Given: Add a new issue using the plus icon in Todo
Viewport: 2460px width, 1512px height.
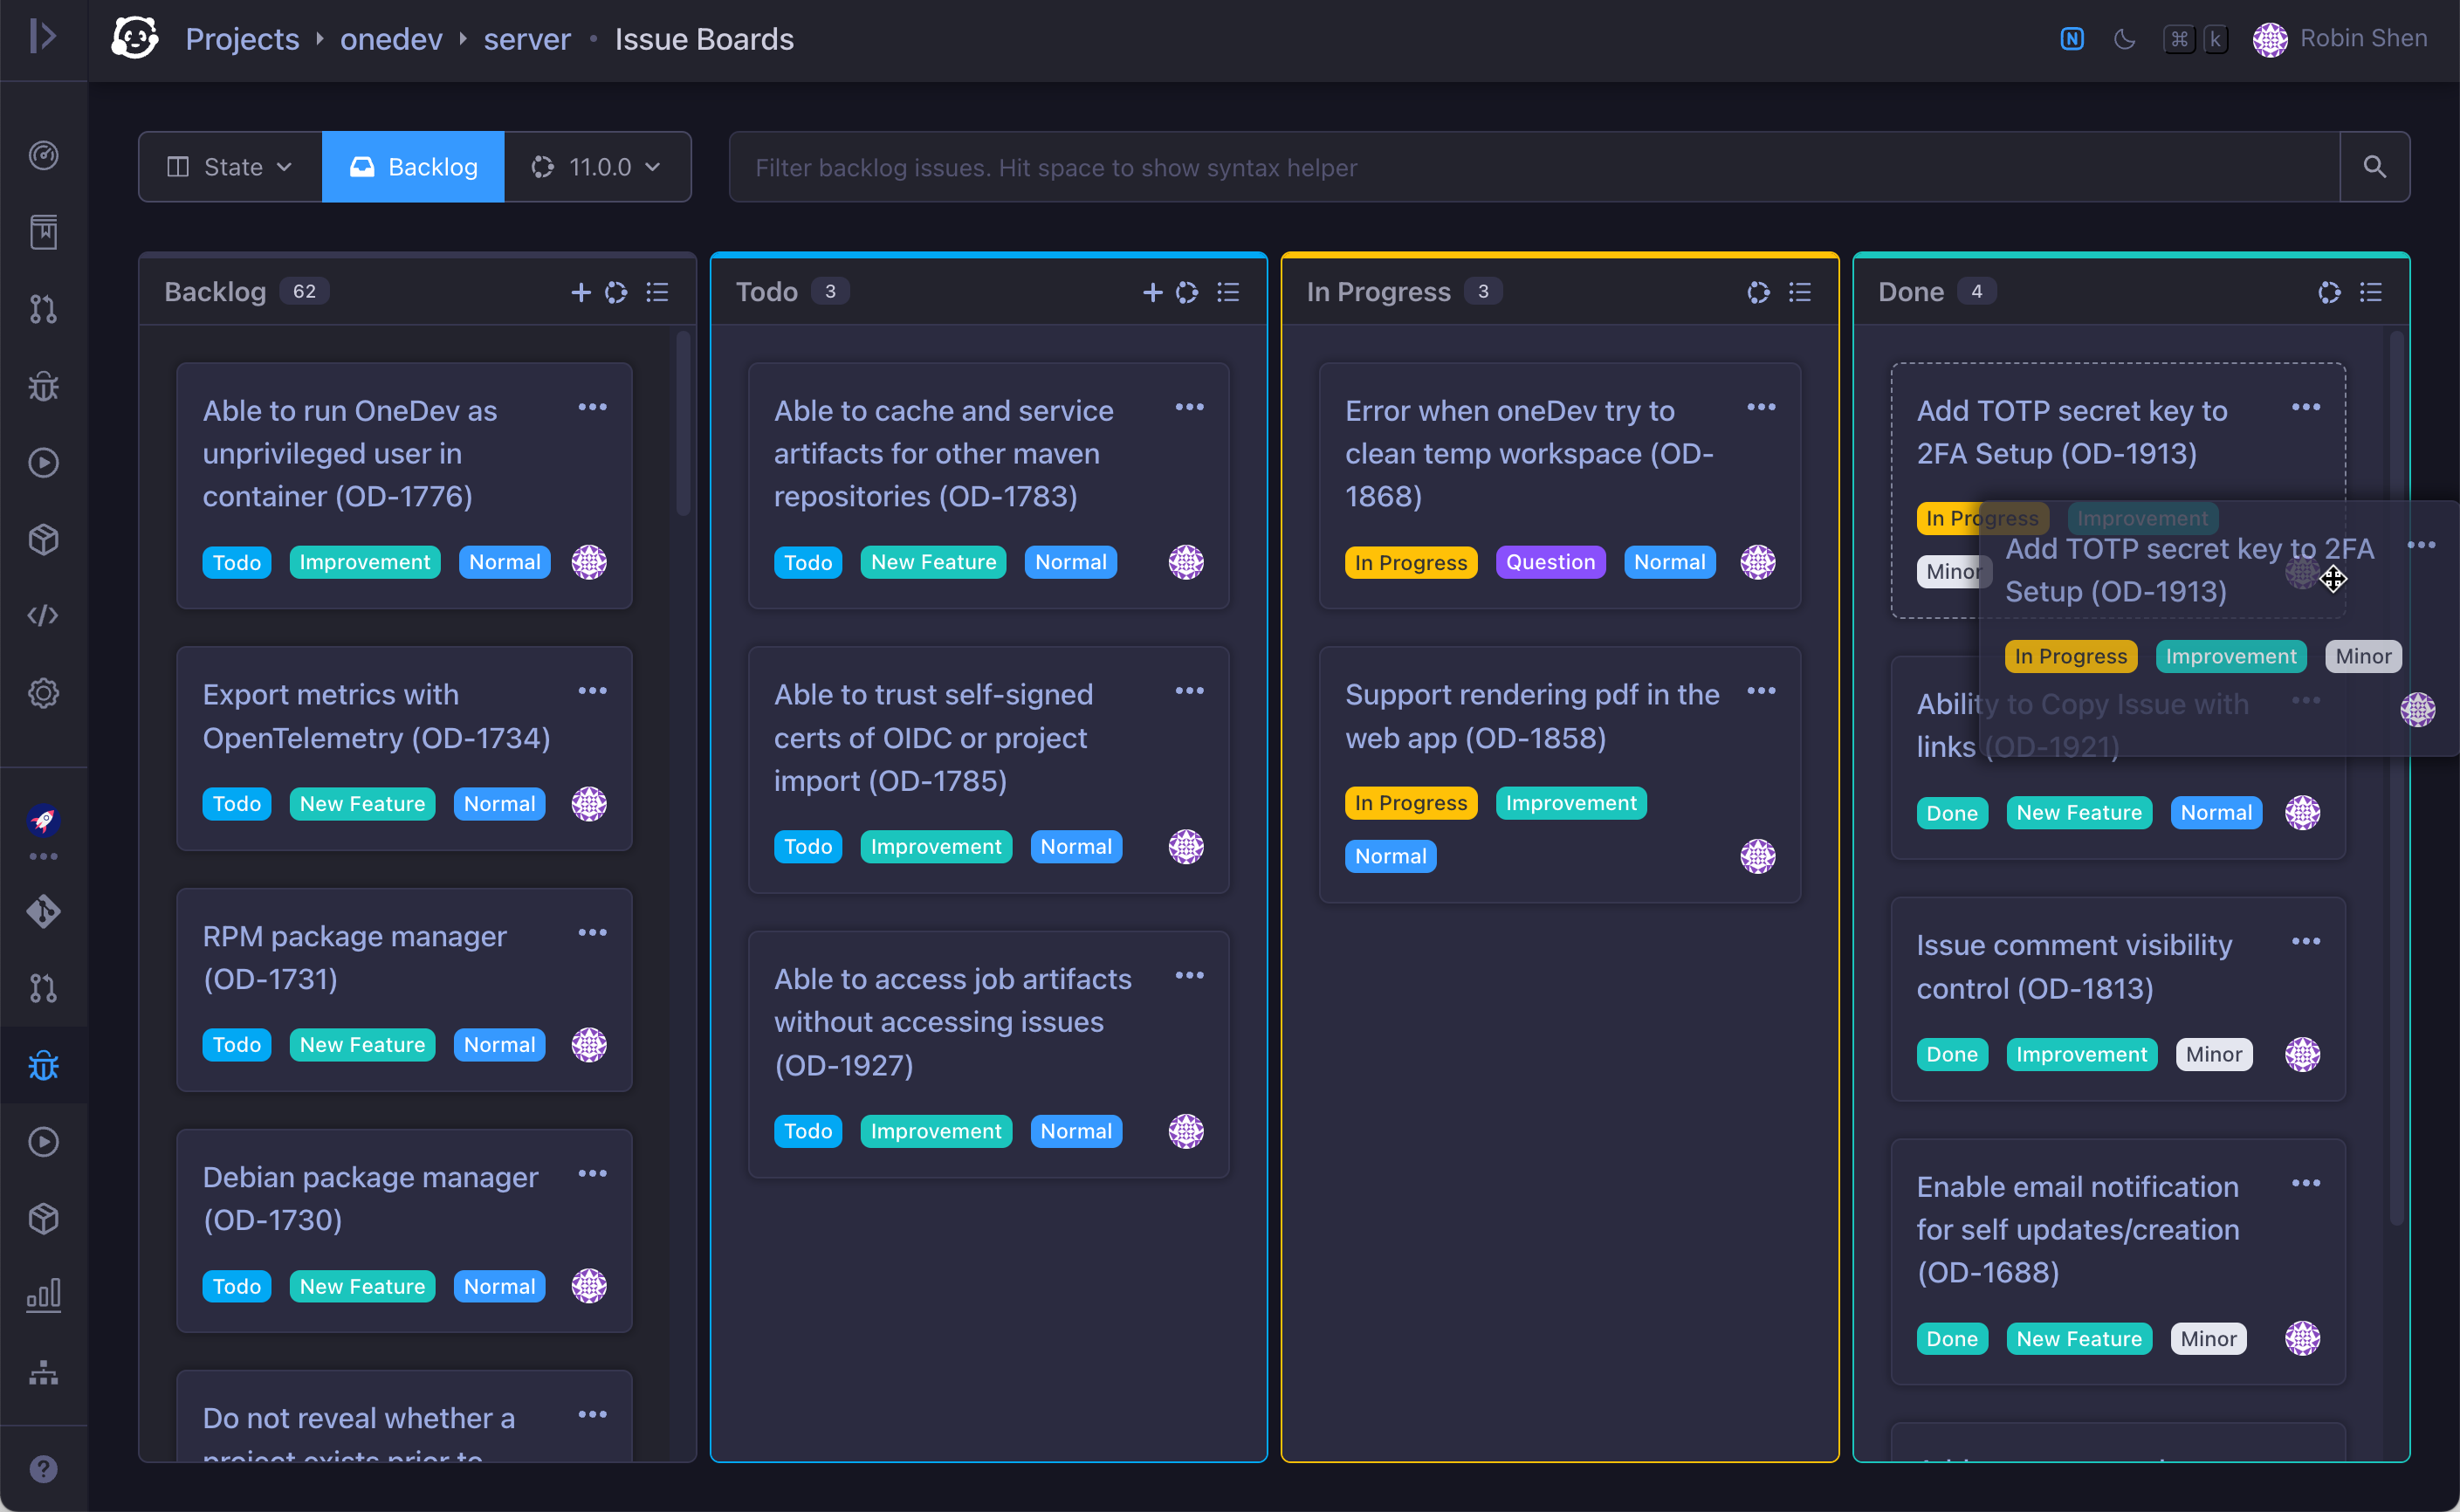Looking at the screenshot, I should pos(1151,292).
